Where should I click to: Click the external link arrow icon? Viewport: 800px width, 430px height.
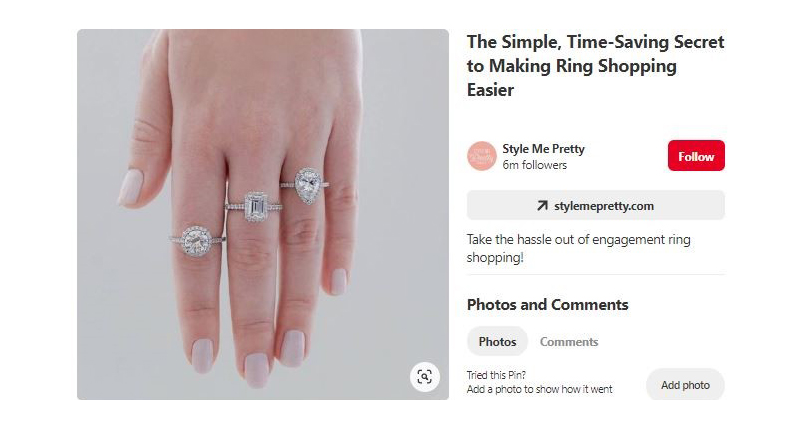click(x=542, y=206)
